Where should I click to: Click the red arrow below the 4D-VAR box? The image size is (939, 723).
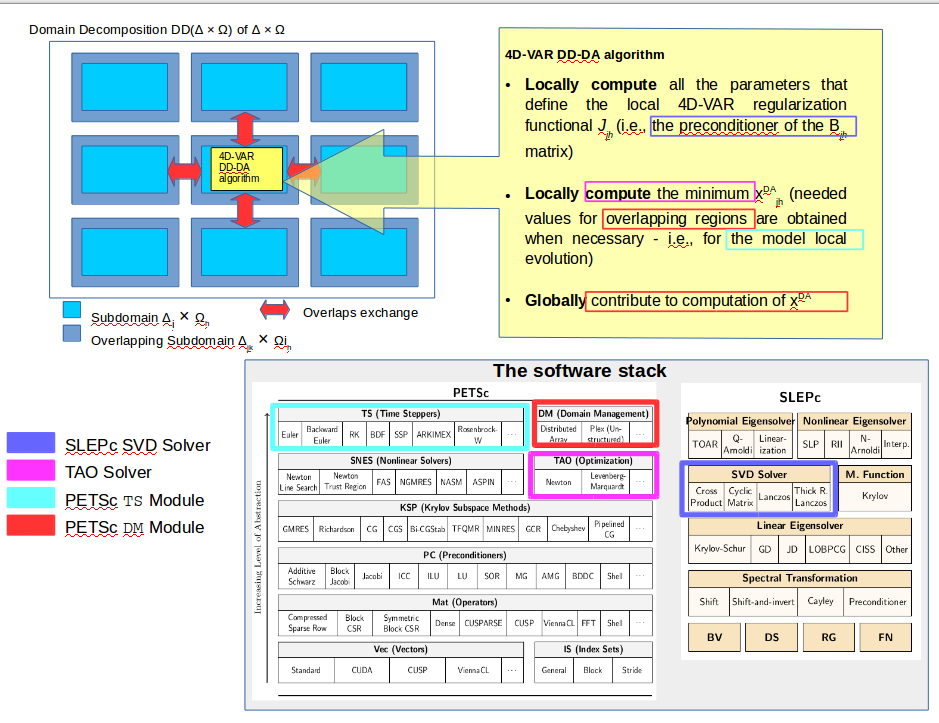point(247,211)
